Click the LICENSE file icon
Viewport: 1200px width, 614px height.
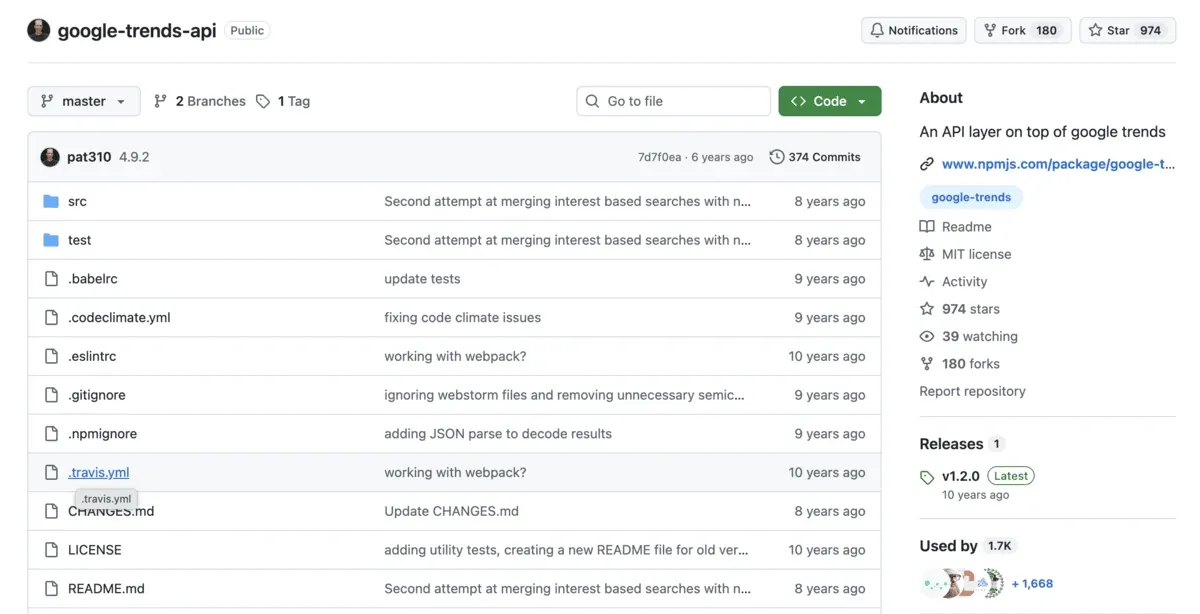click(x=51, y=550)
